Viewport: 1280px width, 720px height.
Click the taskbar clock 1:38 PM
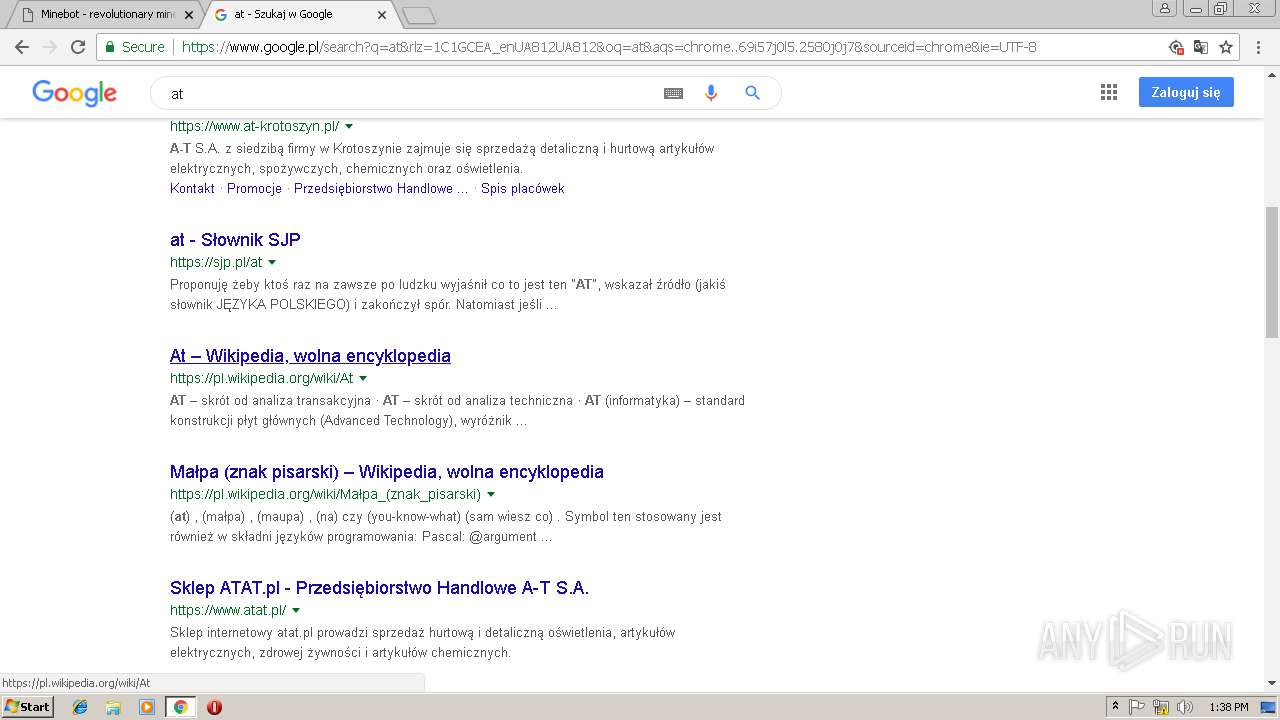(1228, 707)
